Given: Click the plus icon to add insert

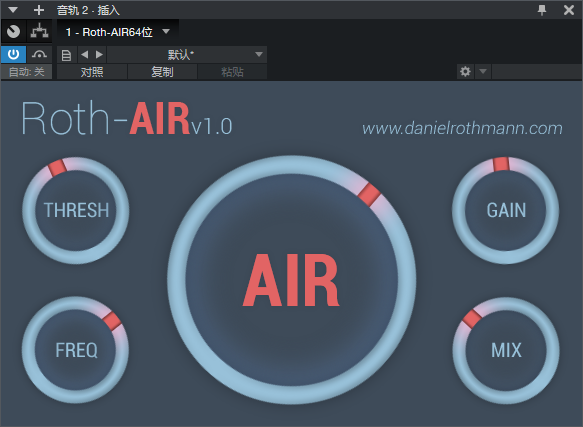Looking at the screenshot, I should tap(39, 10).
